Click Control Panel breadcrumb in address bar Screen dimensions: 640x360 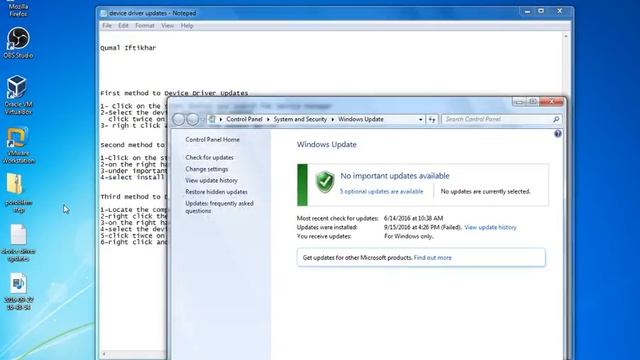pos(244,119)
